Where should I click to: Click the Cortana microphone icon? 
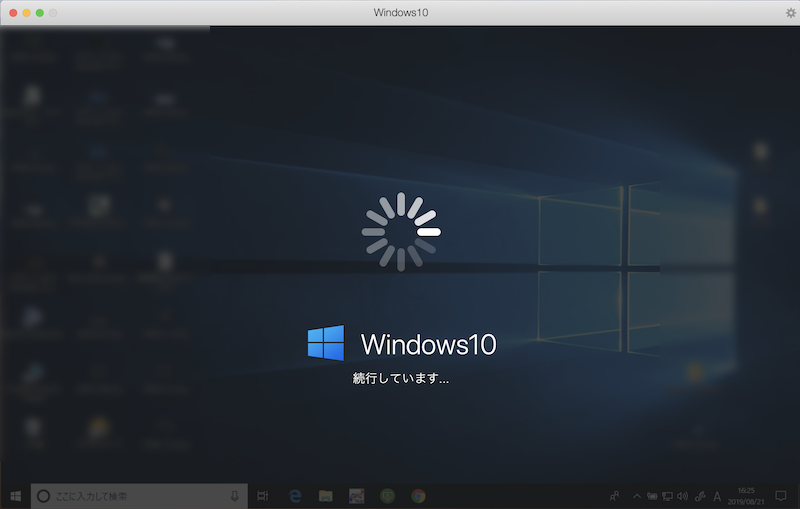click(234, 496)
